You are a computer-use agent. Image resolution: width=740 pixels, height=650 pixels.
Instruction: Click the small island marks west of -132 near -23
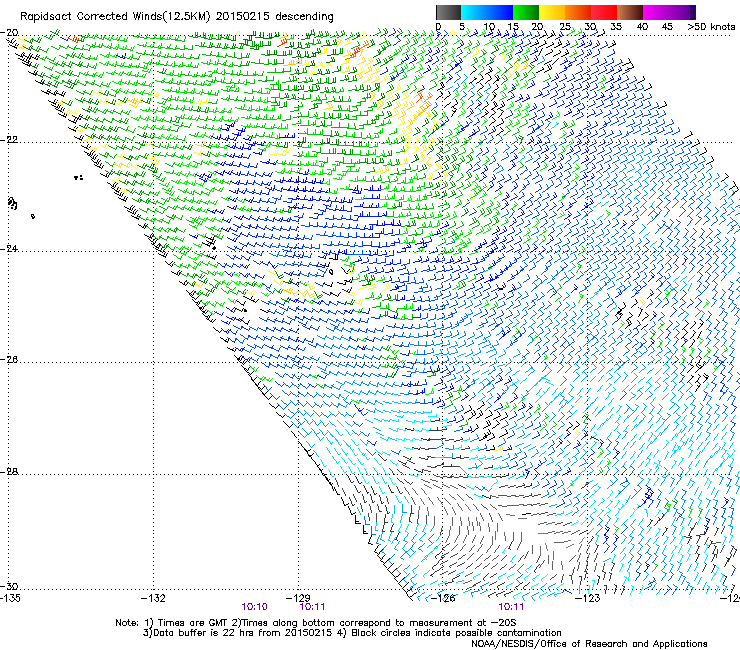78,177
